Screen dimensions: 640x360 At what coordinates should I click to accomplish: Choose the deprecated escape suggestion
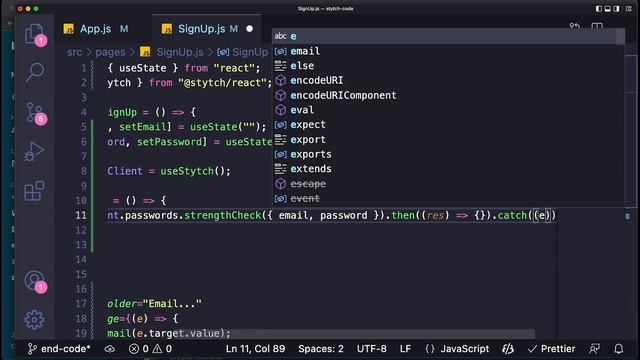(x=448, y=184)
